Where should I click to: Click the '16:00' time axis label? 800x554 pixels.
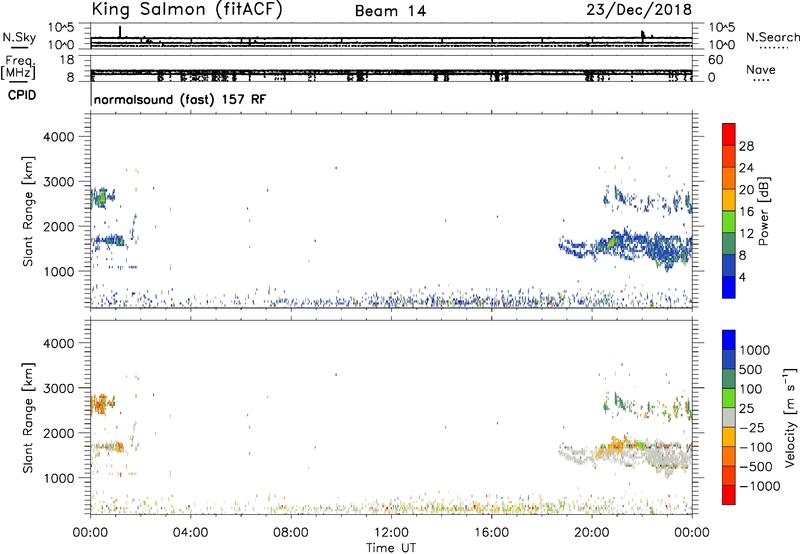(x=491, y=533)
